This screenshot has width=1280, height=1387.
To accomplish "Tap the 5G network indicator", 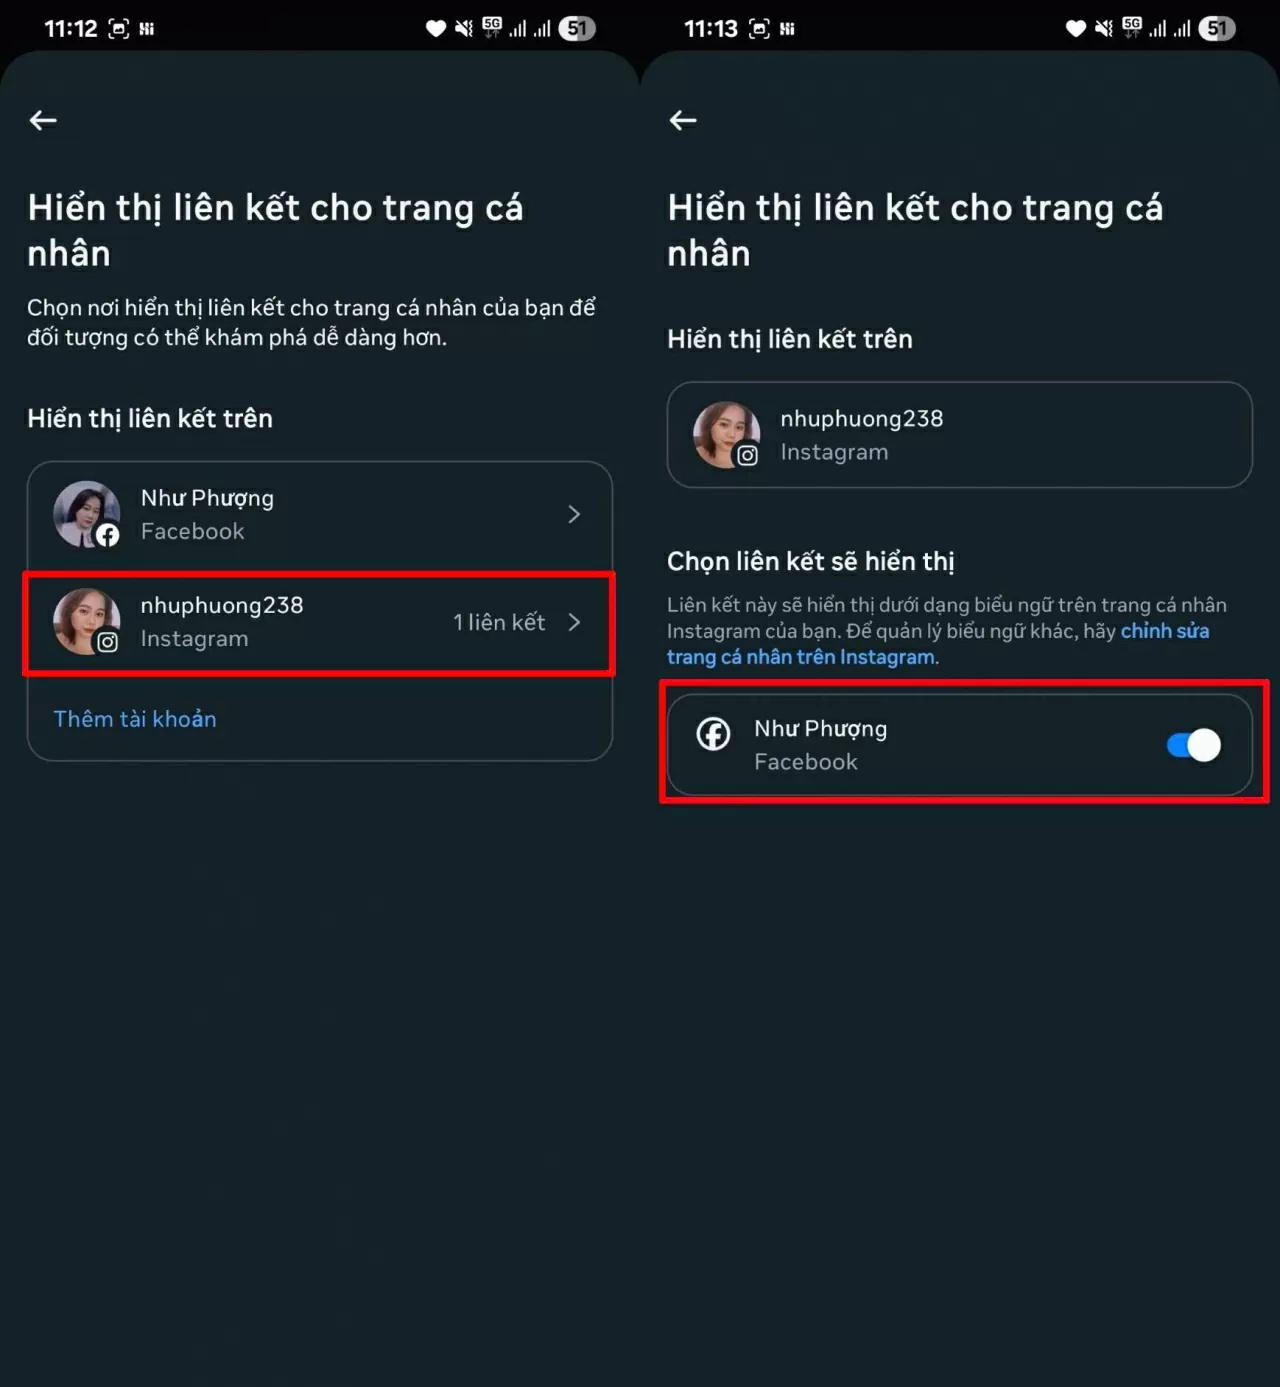I will 491,25.
